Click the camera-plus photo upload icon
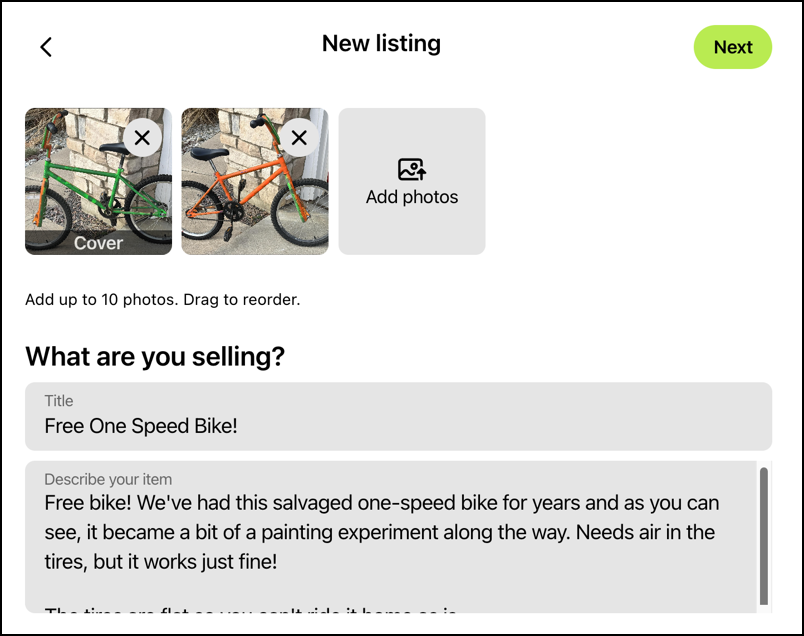804x636 pixels. click(412, 169)
